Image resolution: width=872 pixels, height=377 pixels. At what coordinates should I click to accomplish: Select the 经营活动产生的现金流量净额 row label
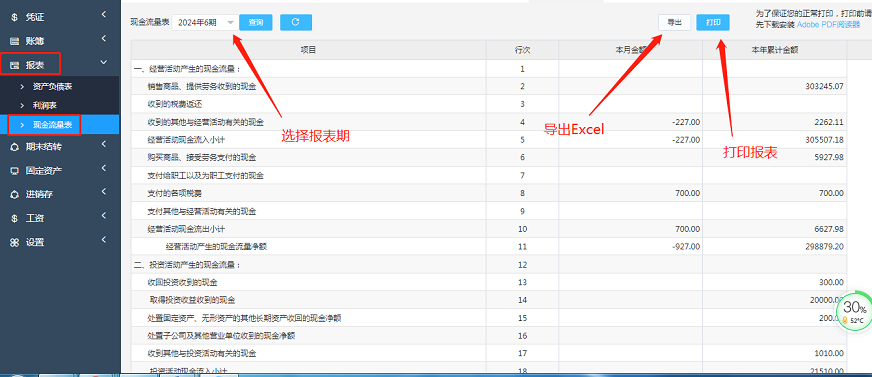click(216, 246)
